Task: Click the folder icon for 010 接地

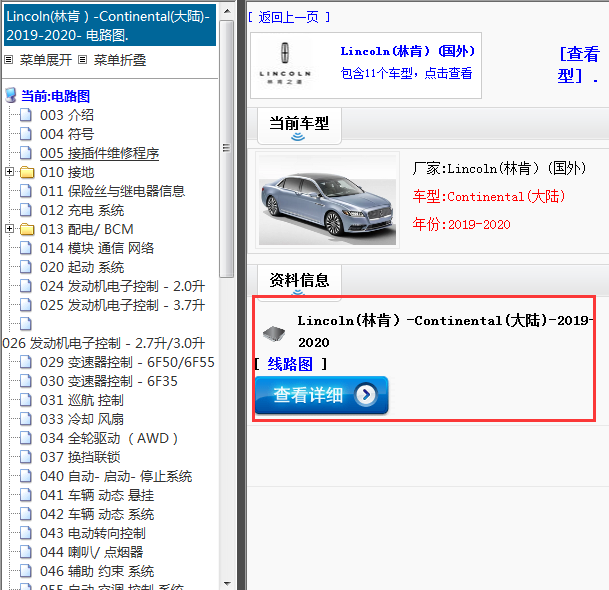Action: pyautogui.click(x=27, y=172)
